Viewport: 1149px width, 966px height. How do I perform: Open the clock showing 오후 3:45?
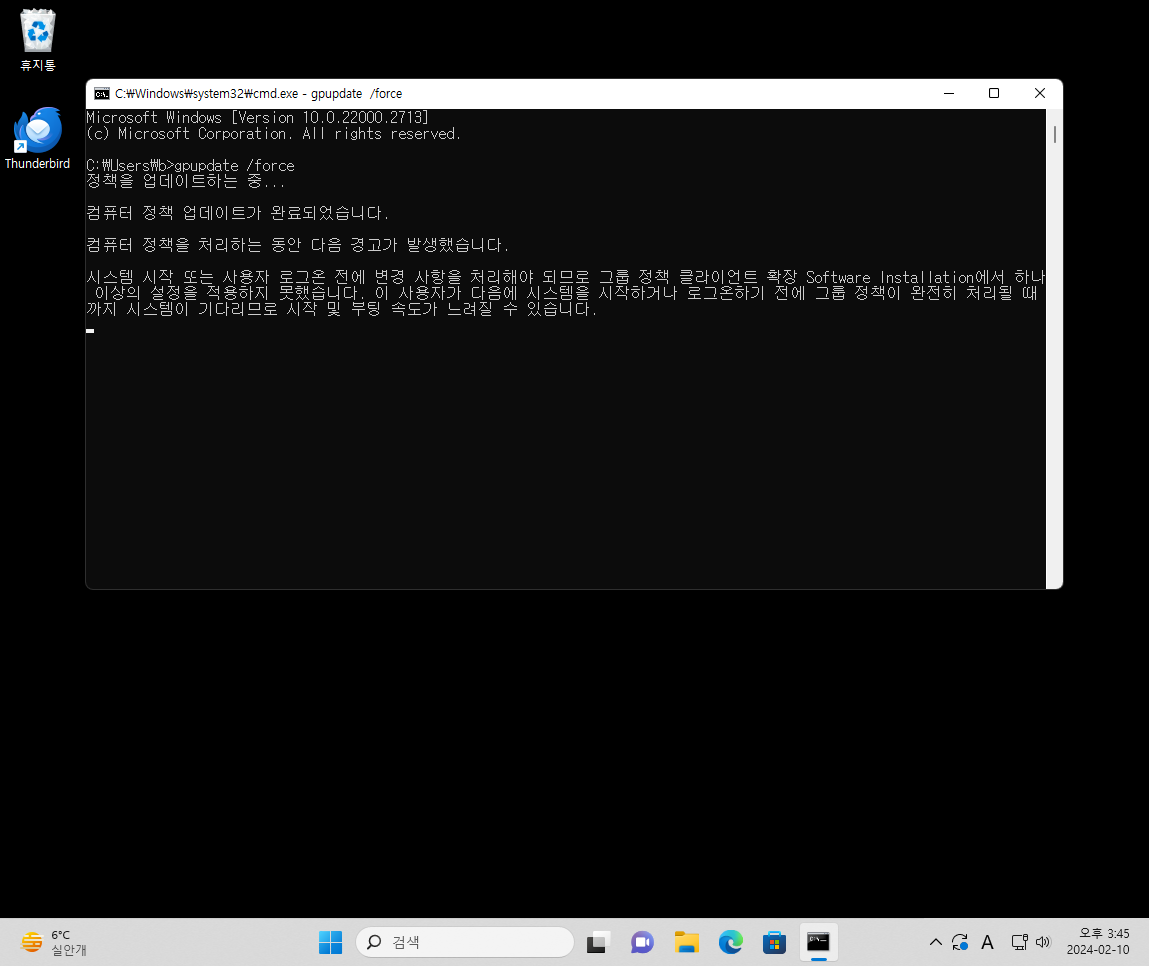pyautogui.click(x=1098, y=942)
